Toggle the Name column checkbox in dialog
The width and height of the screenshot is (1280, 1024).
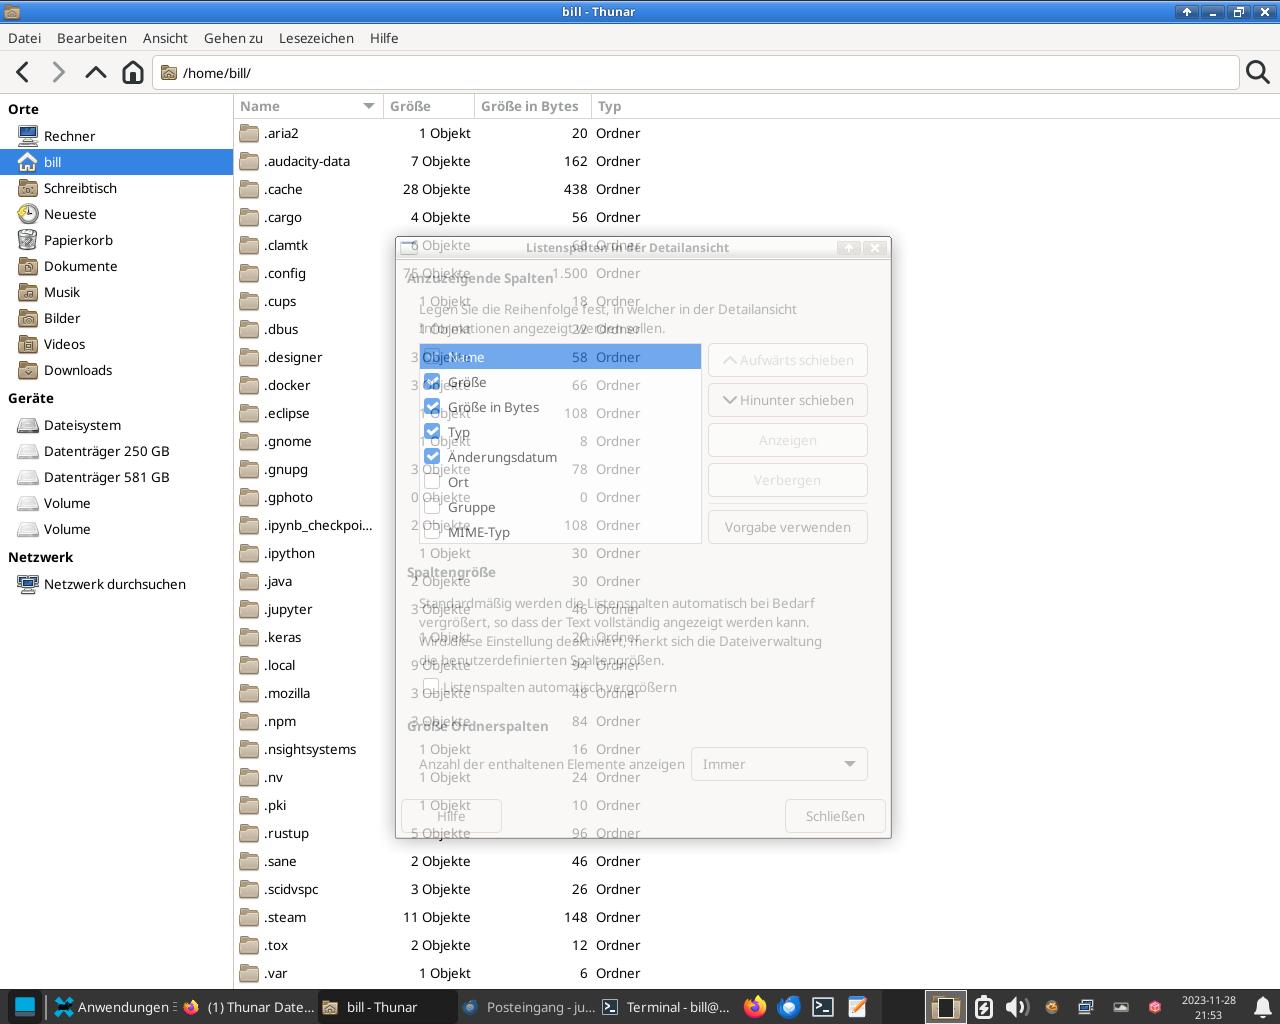[x=432, y=357]
